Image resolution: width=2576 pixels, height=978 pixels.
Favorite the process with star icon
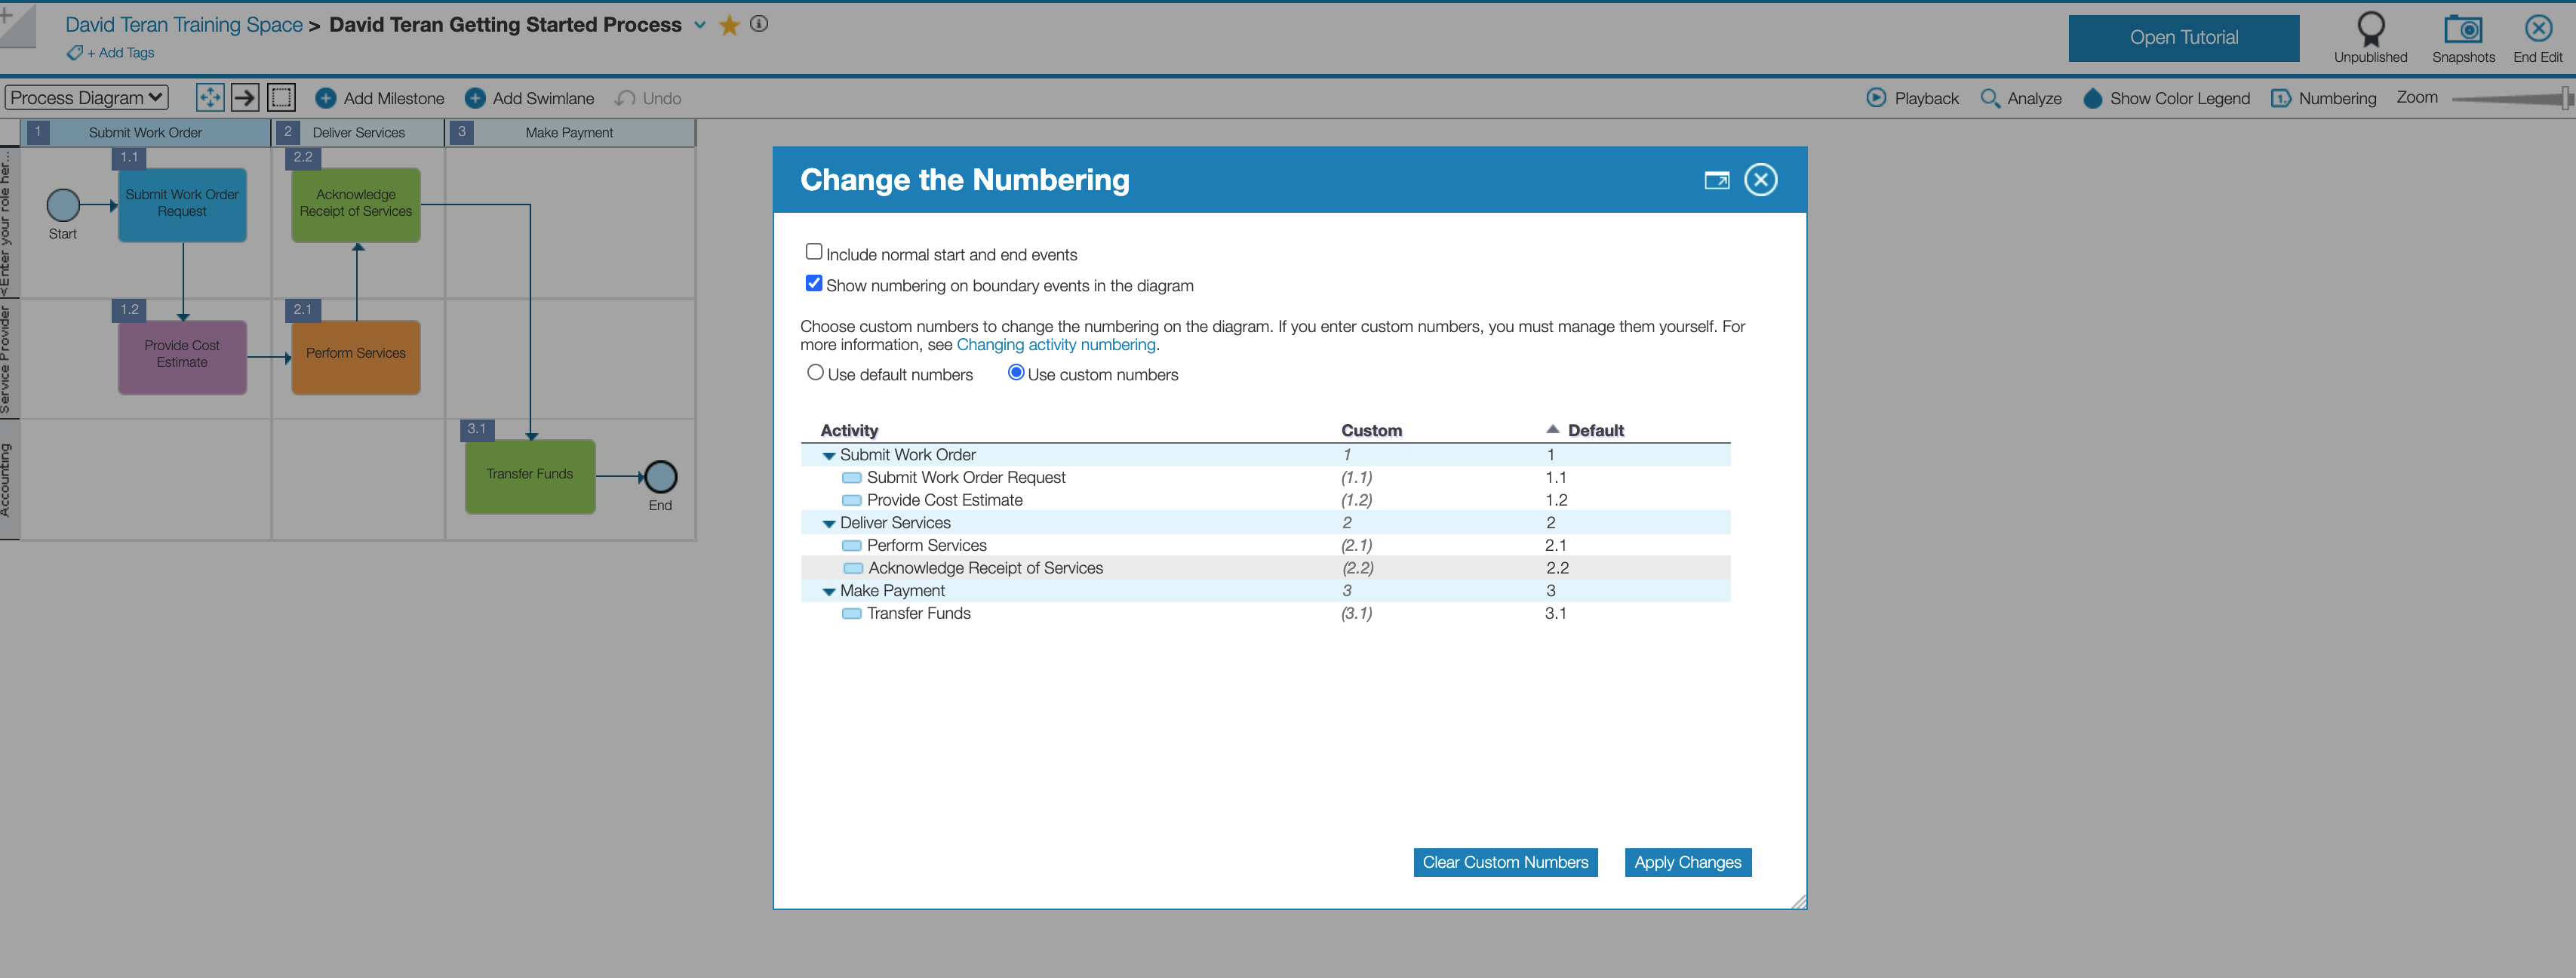(x=729, y=25)
